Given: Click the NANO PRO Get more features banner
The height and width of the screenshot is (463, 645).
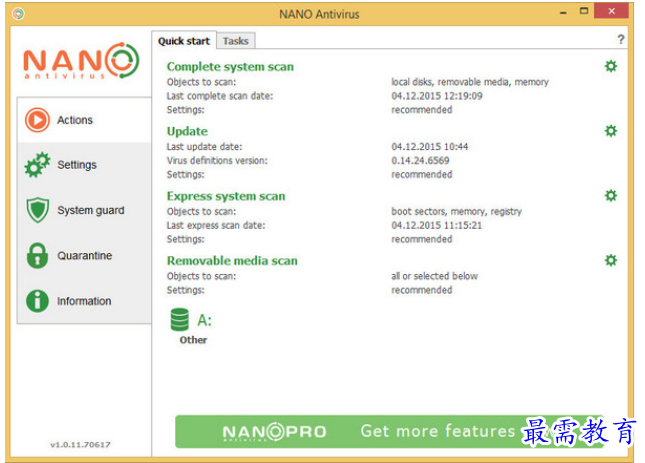Looking at the screenshot, I should click(390, 431).
